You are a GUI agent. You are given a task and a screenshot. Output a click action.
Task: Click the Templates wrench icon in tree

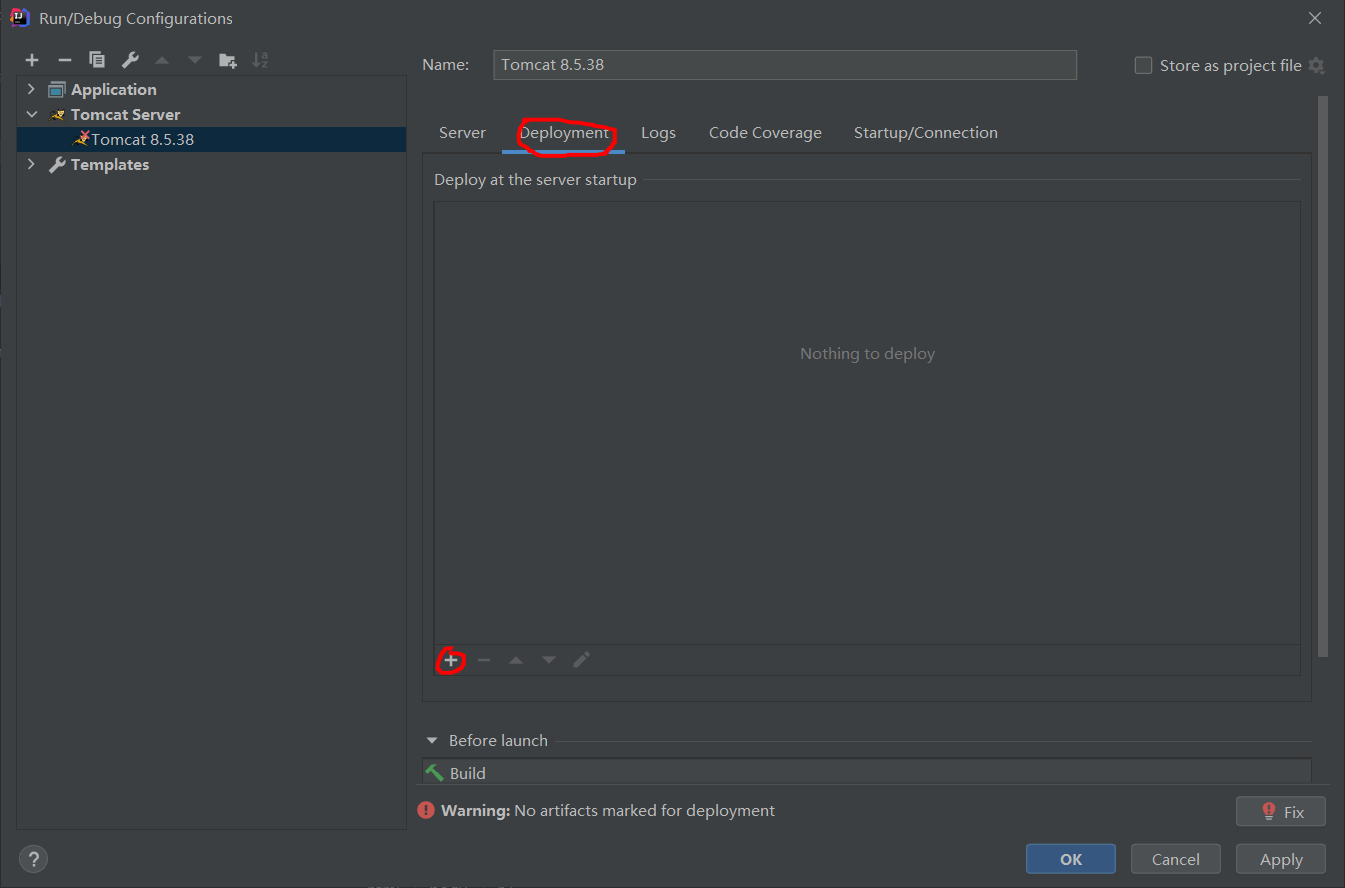point(57,164)
